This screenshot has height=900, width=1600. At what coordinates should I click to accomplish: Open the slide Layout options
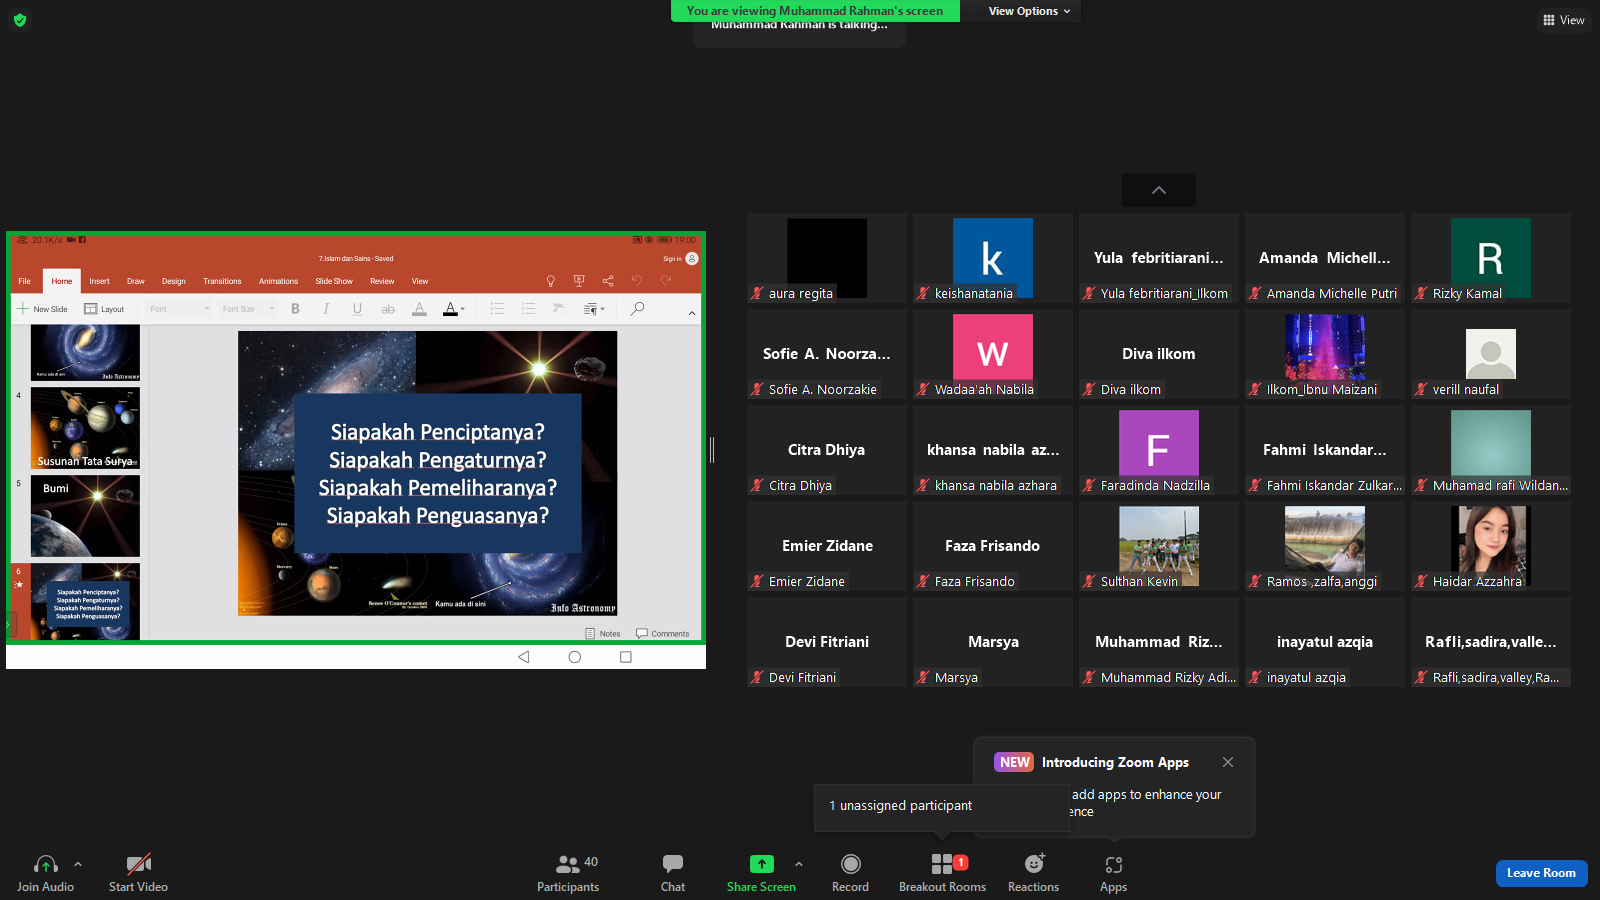104,309
